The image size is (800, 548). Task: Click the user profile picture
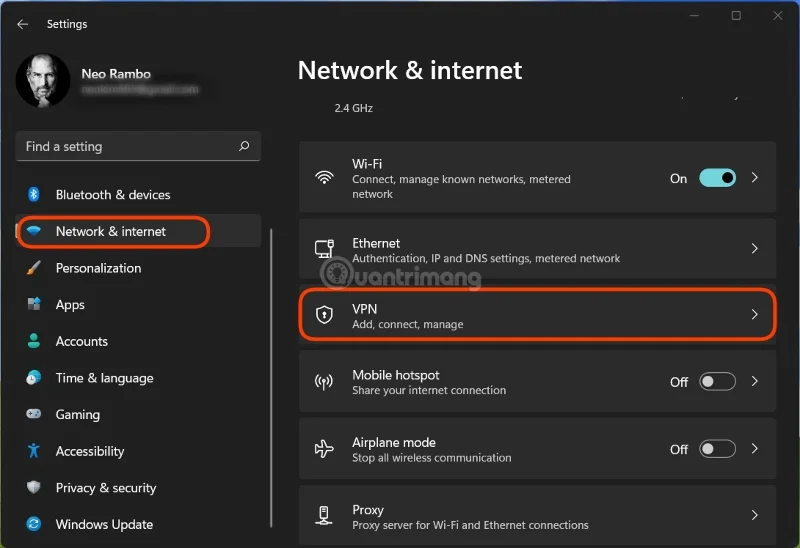point(43,81)
